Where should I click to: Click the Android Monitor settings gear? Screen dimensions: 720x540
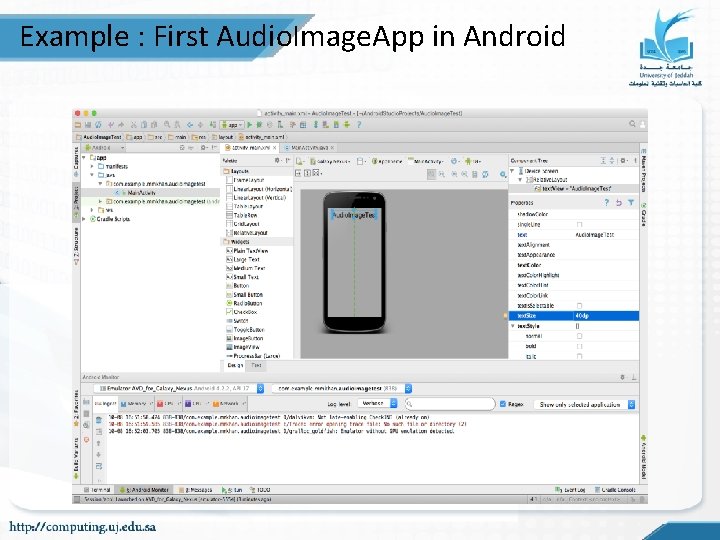(x=623, y=377)
